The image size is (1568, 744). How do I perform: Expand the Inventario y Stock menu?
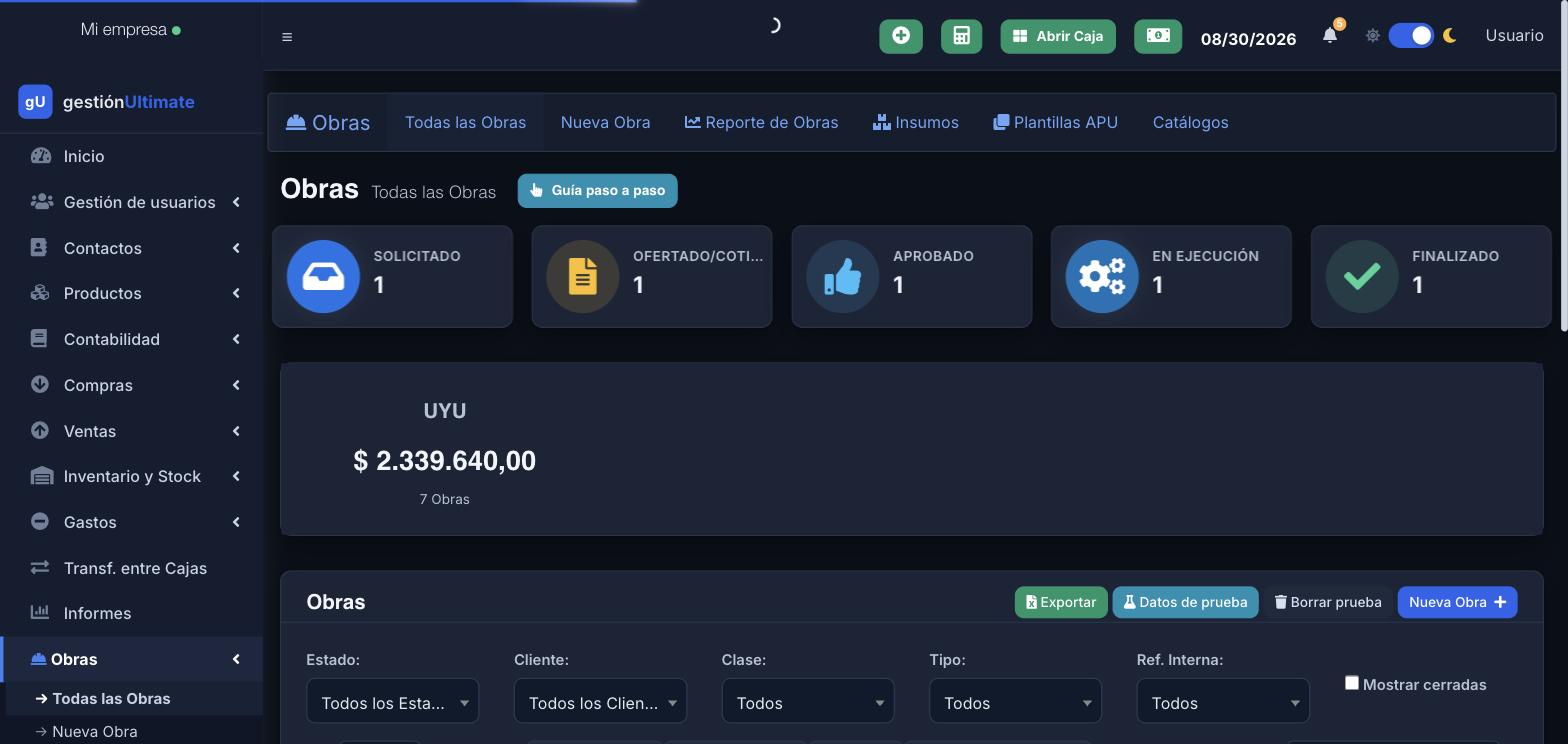pyautogui.click(x=131, y=476)
